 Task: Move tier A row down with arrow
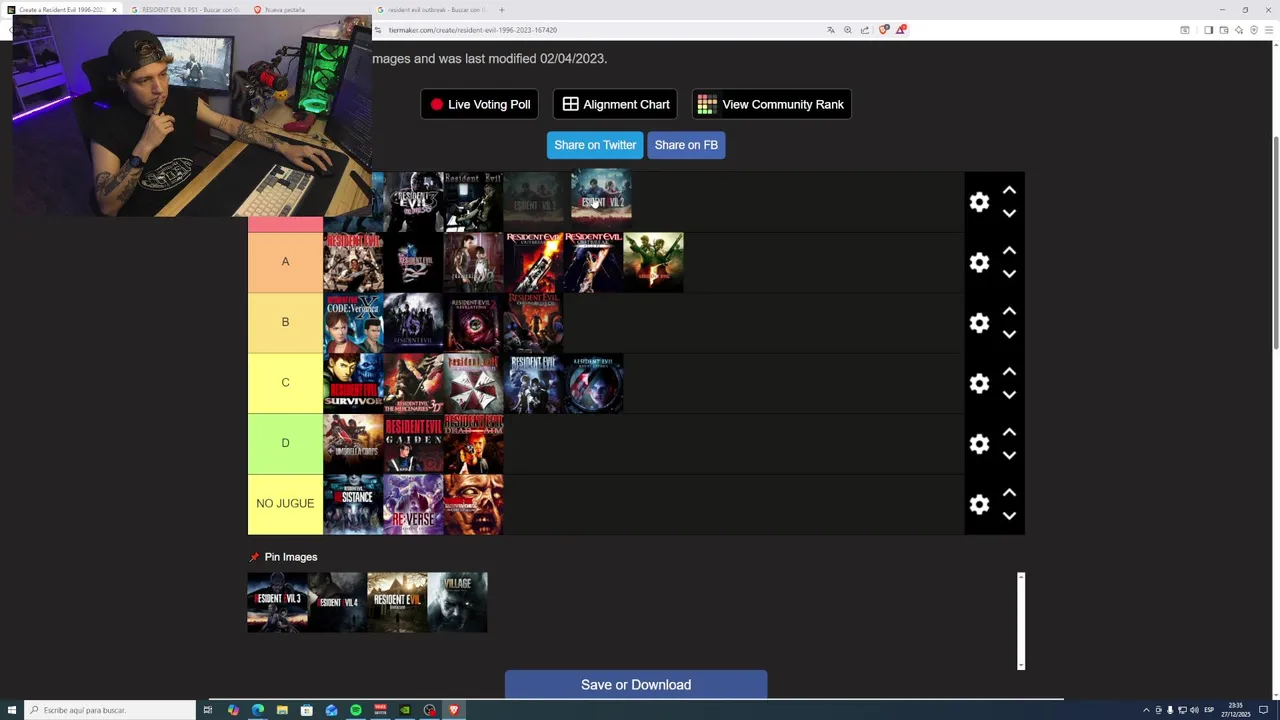coord(1009,274)
